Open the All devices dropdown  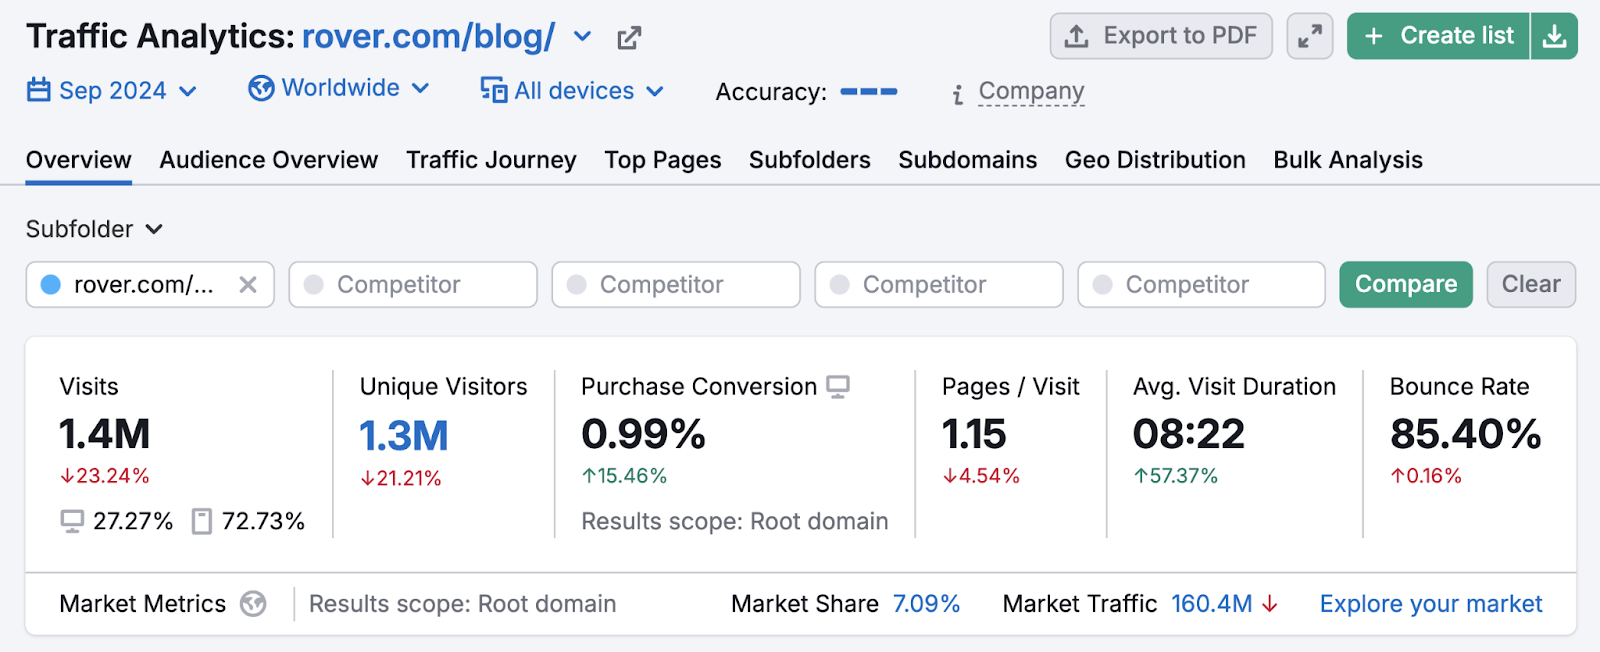coord(572,91)
